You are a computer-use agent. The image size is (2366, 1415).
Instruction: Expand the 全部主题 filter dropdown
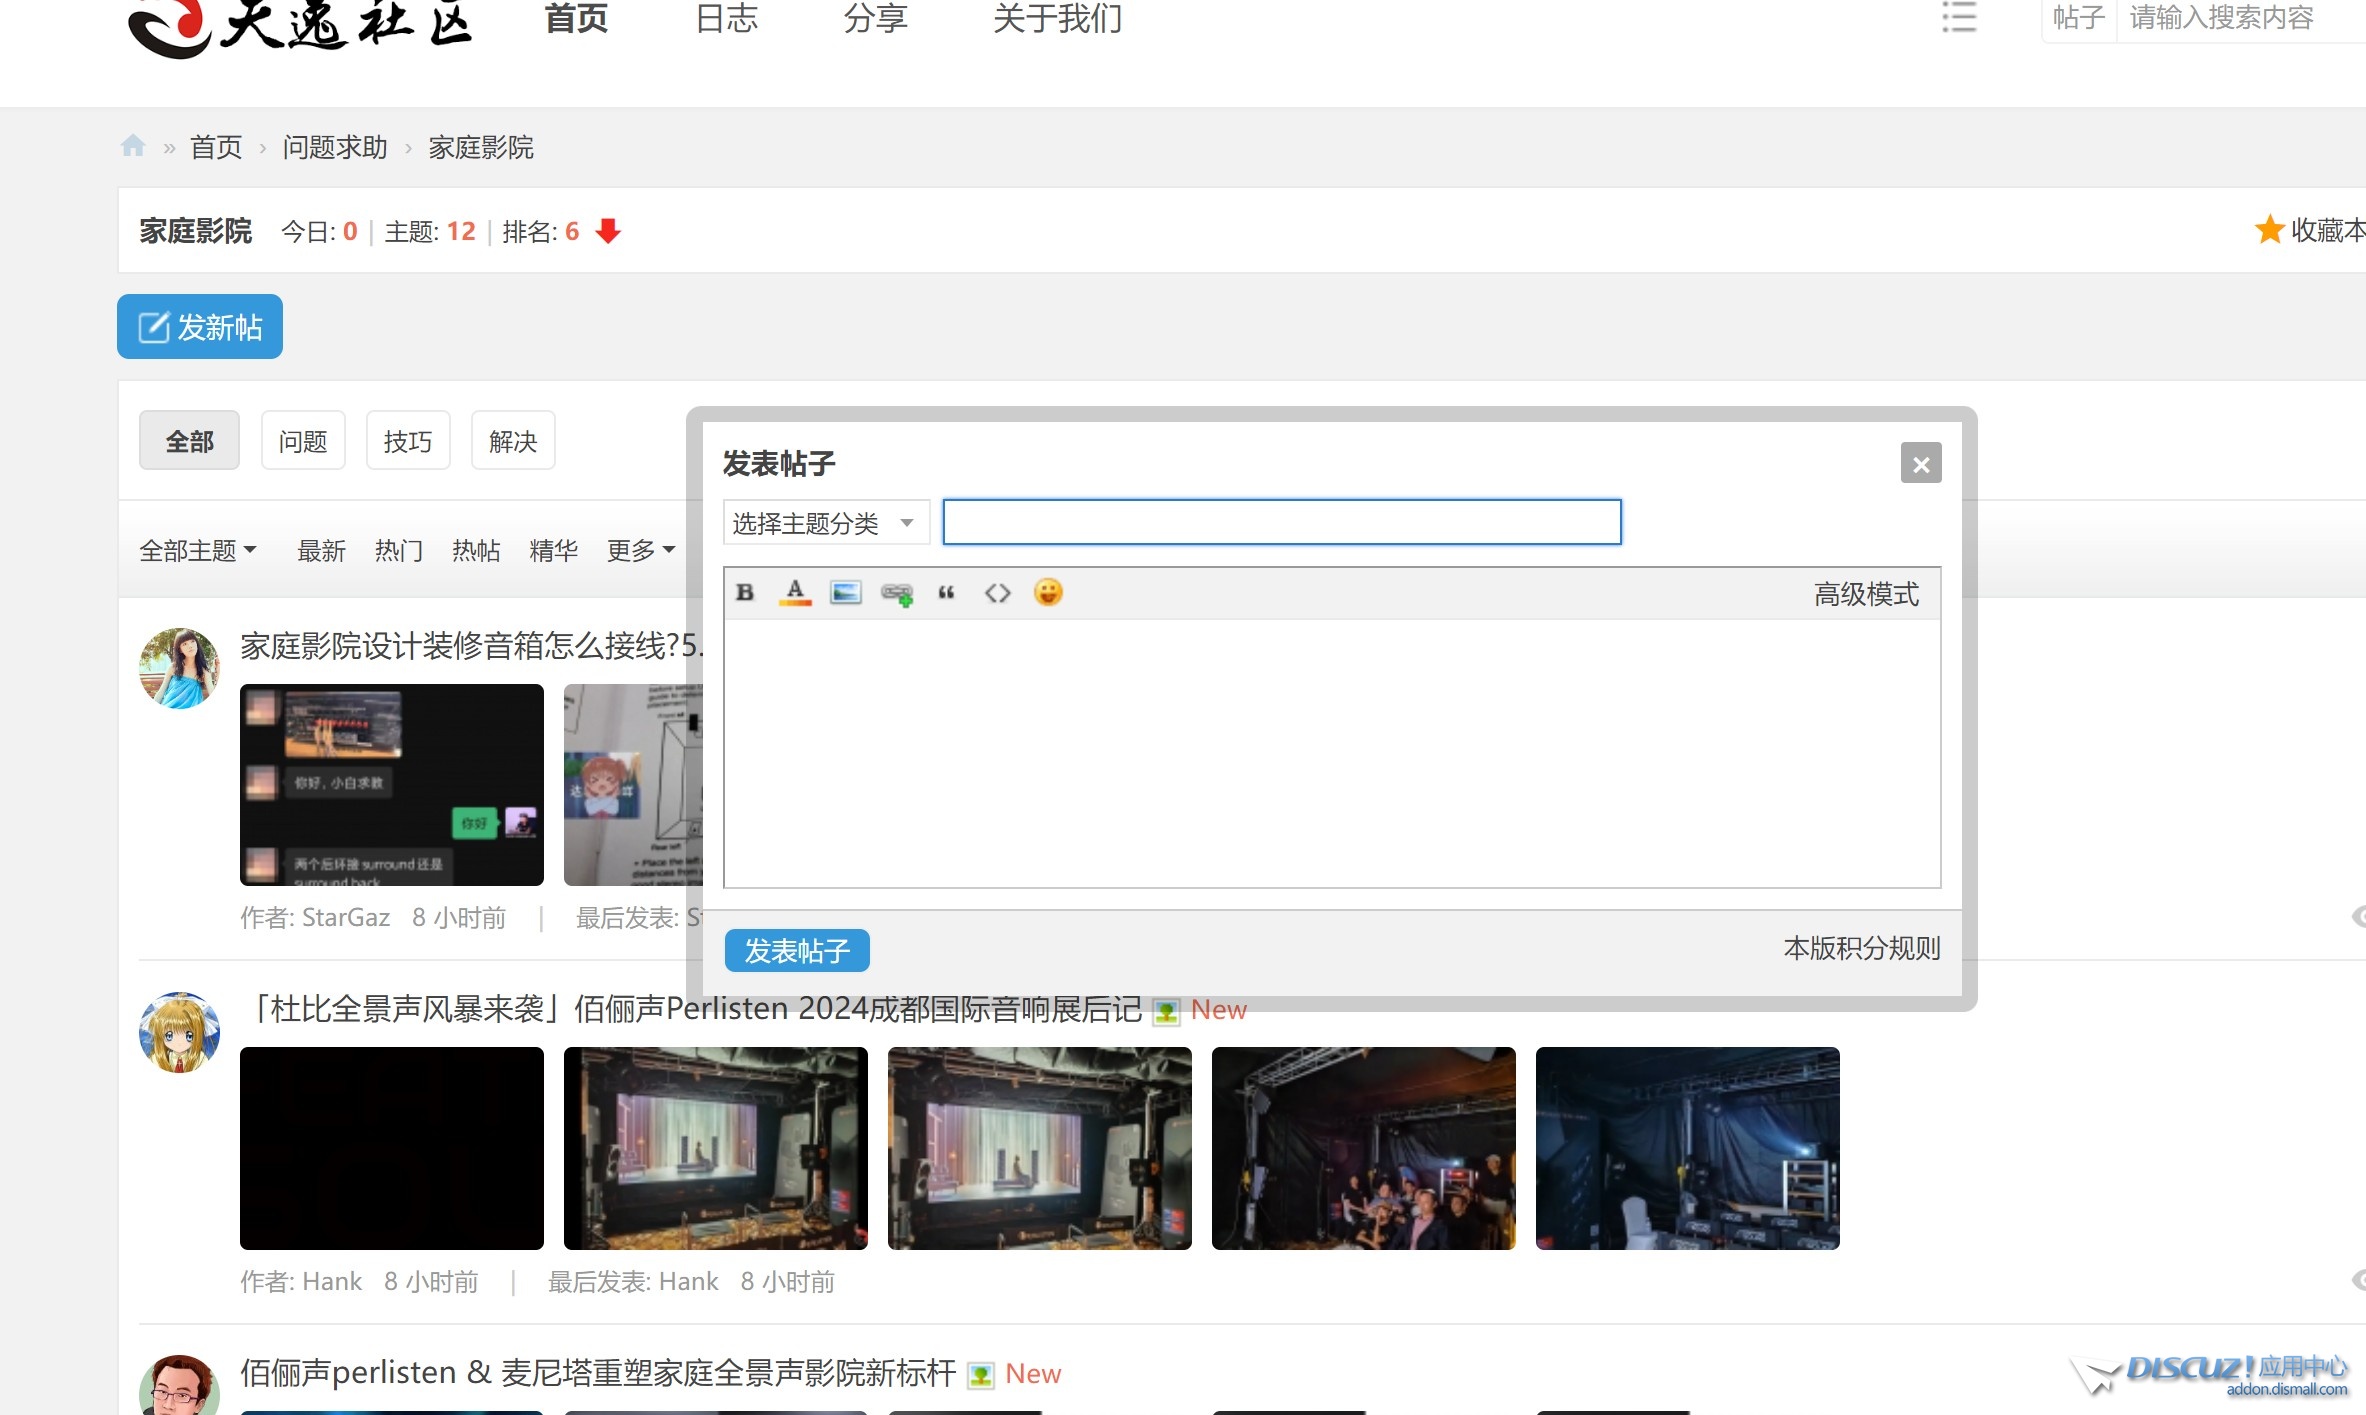(x=197, y=550)
